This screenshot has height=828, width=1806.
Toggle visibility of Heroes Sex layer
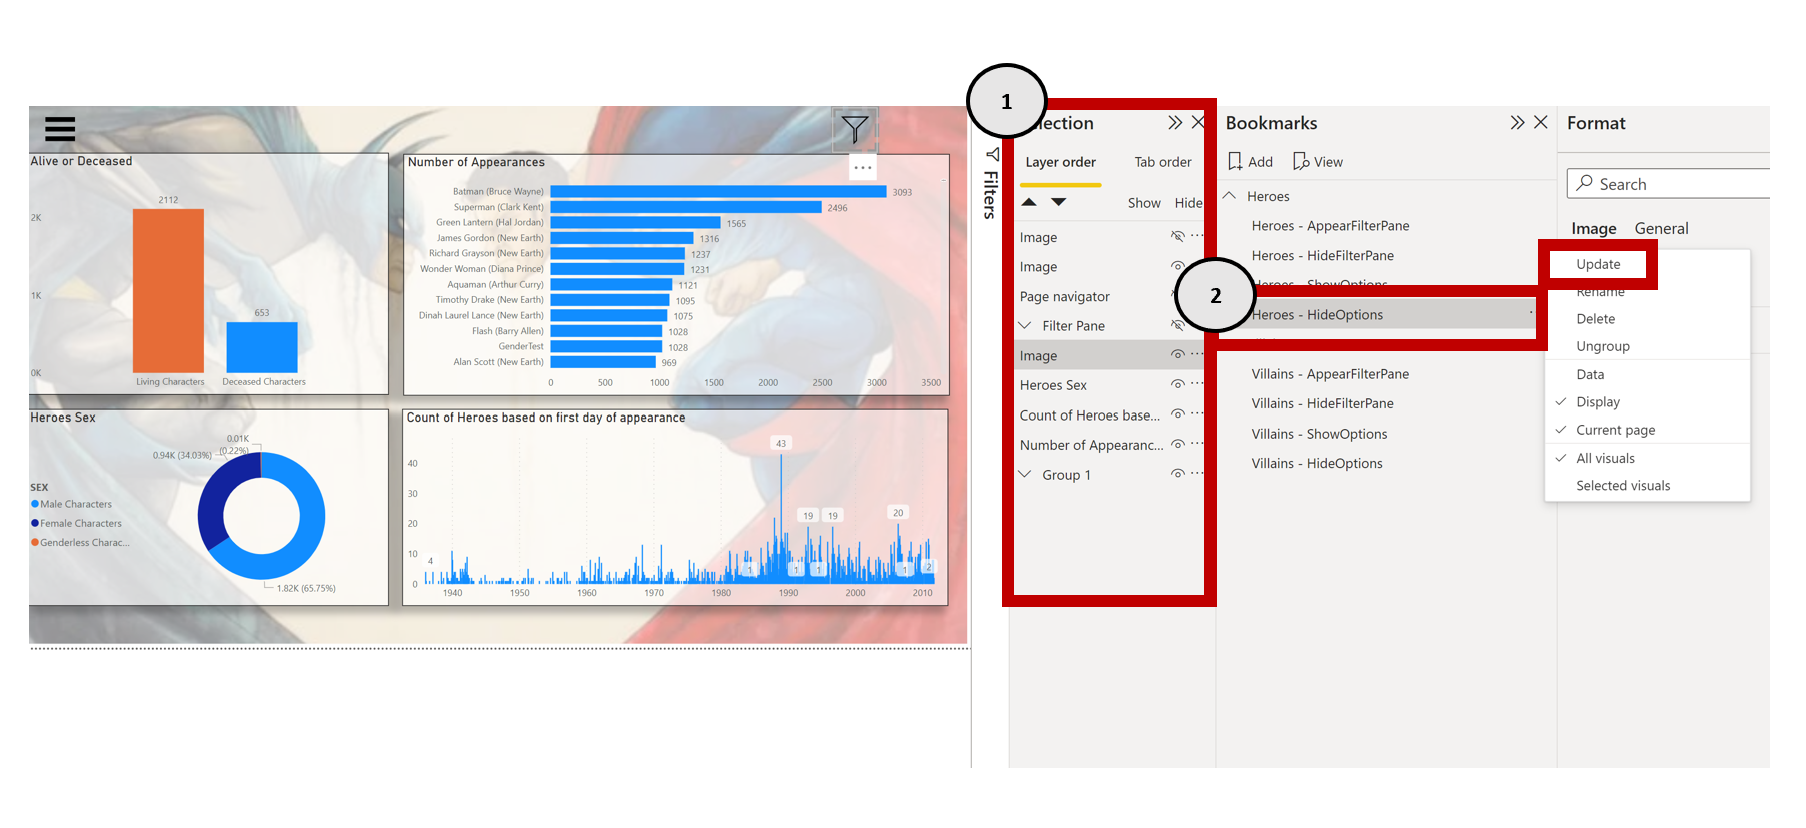[1178, 384]
